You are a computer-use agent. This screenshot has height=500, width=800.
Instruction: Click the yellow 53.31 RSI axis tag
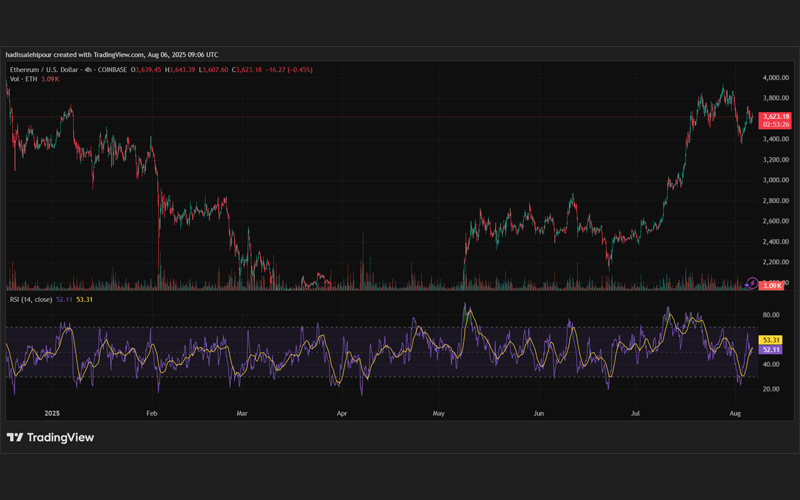pos(770,340)
